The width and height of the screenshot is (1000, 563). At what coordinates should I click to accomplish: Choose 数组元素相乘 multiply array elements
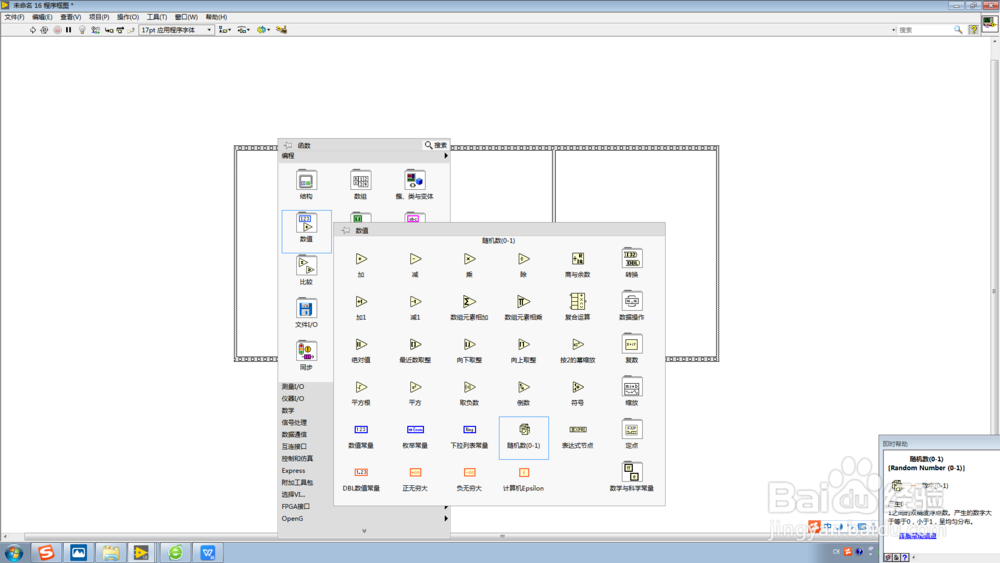coord(524,302)
